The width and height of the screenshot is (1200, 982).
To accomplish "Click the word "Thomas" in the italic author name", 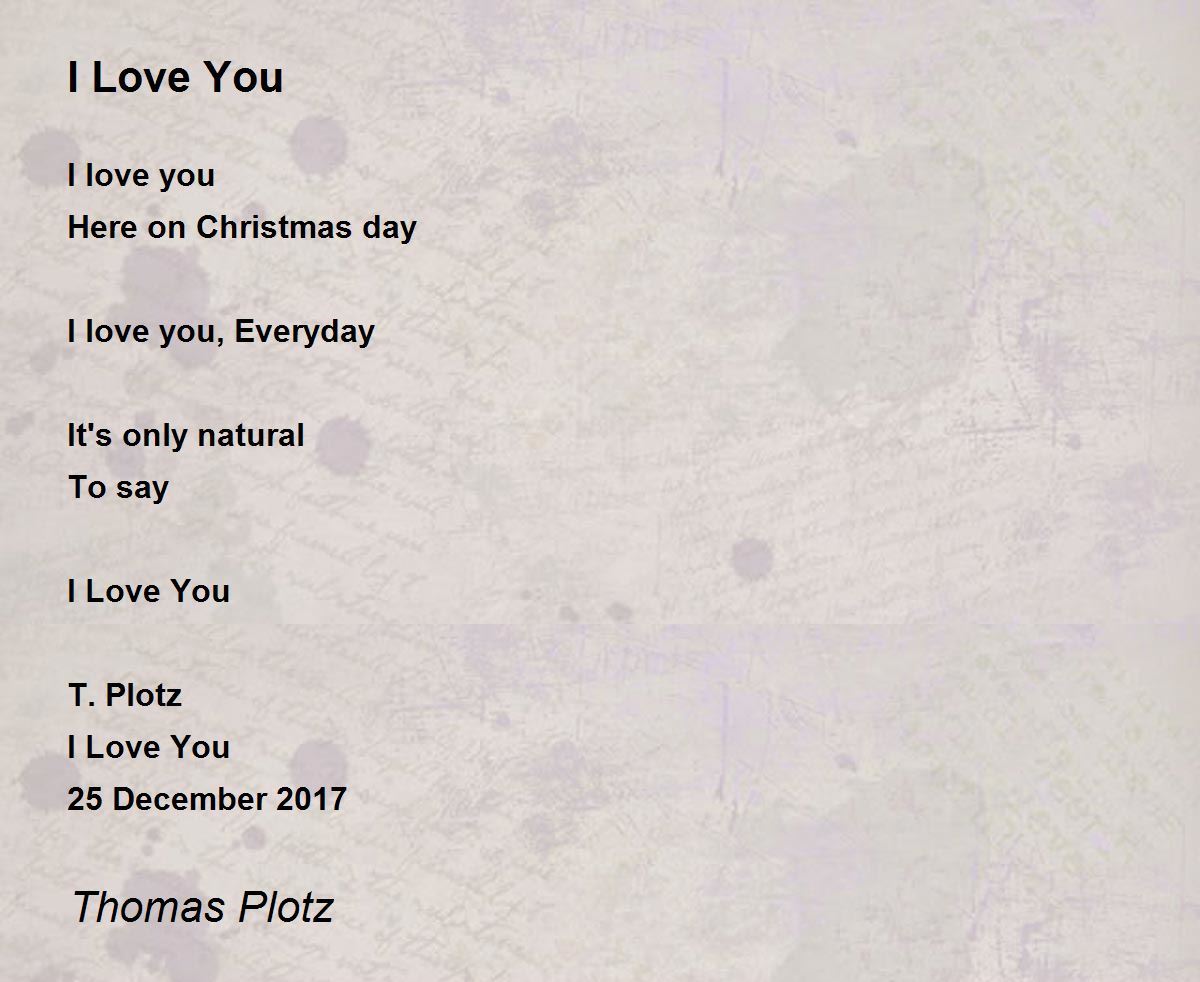I will click(x=150, y=907).
